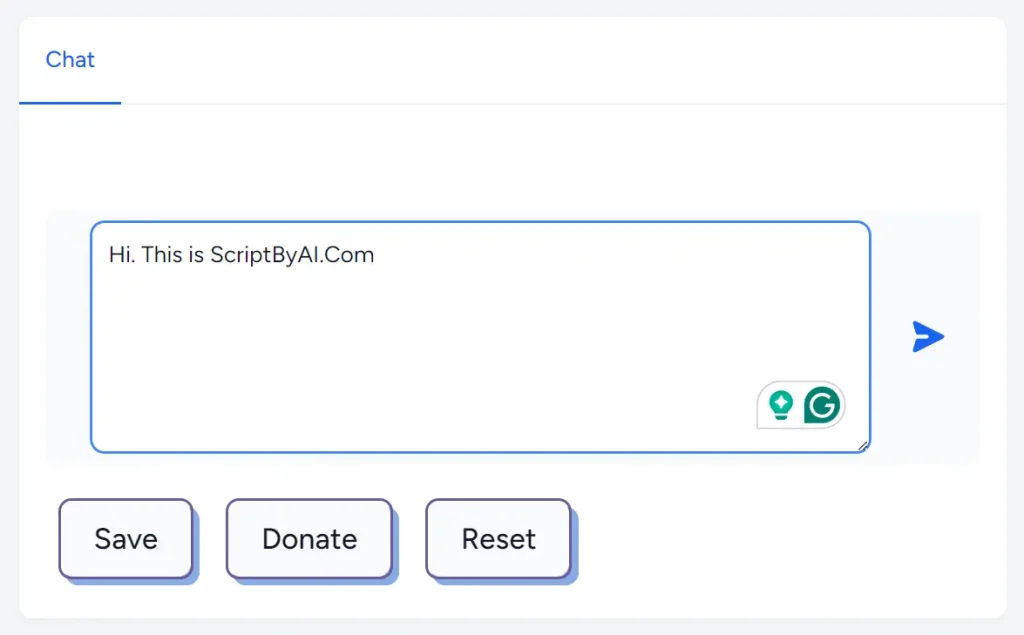Reset the chat with the Reset button
The image size is (1024, 635).
(x=498, y=539)
